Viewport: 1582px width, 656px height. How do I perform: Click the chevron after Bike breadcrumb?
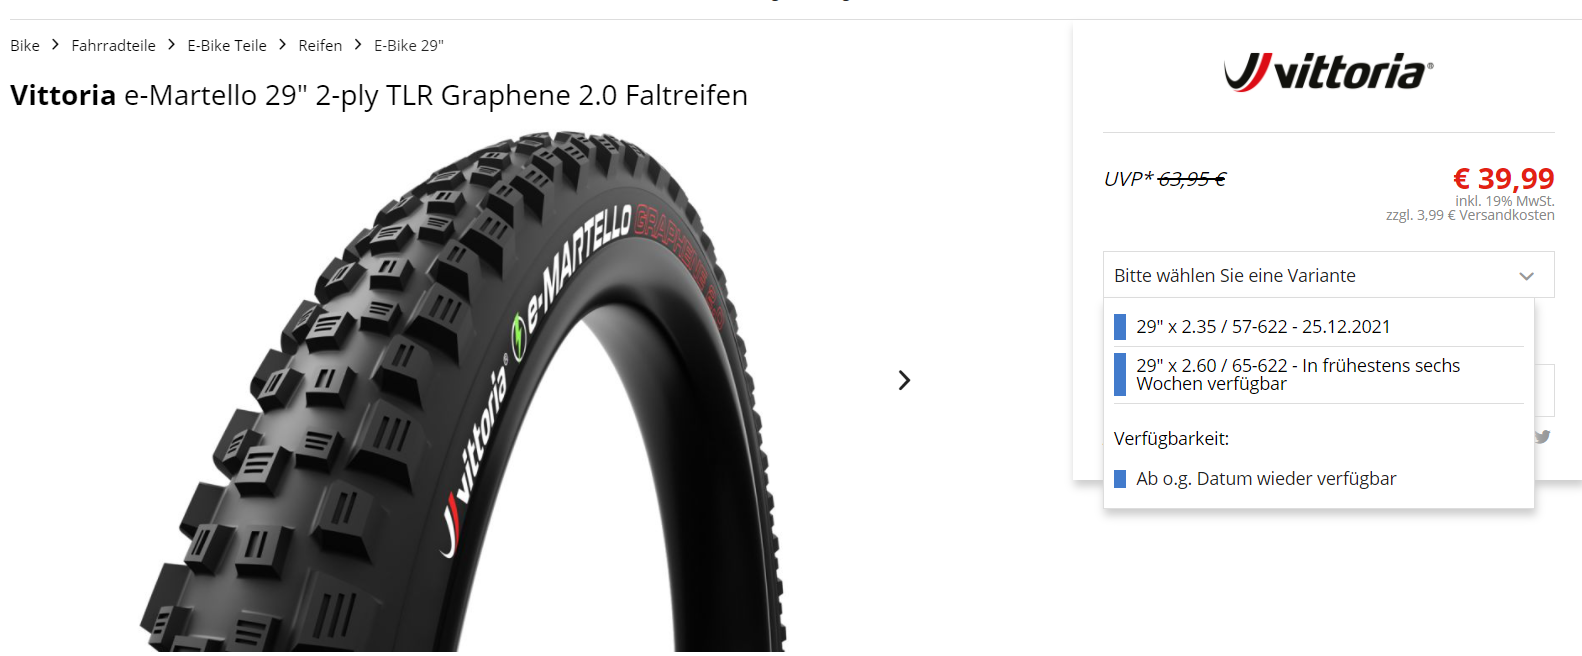55,45
